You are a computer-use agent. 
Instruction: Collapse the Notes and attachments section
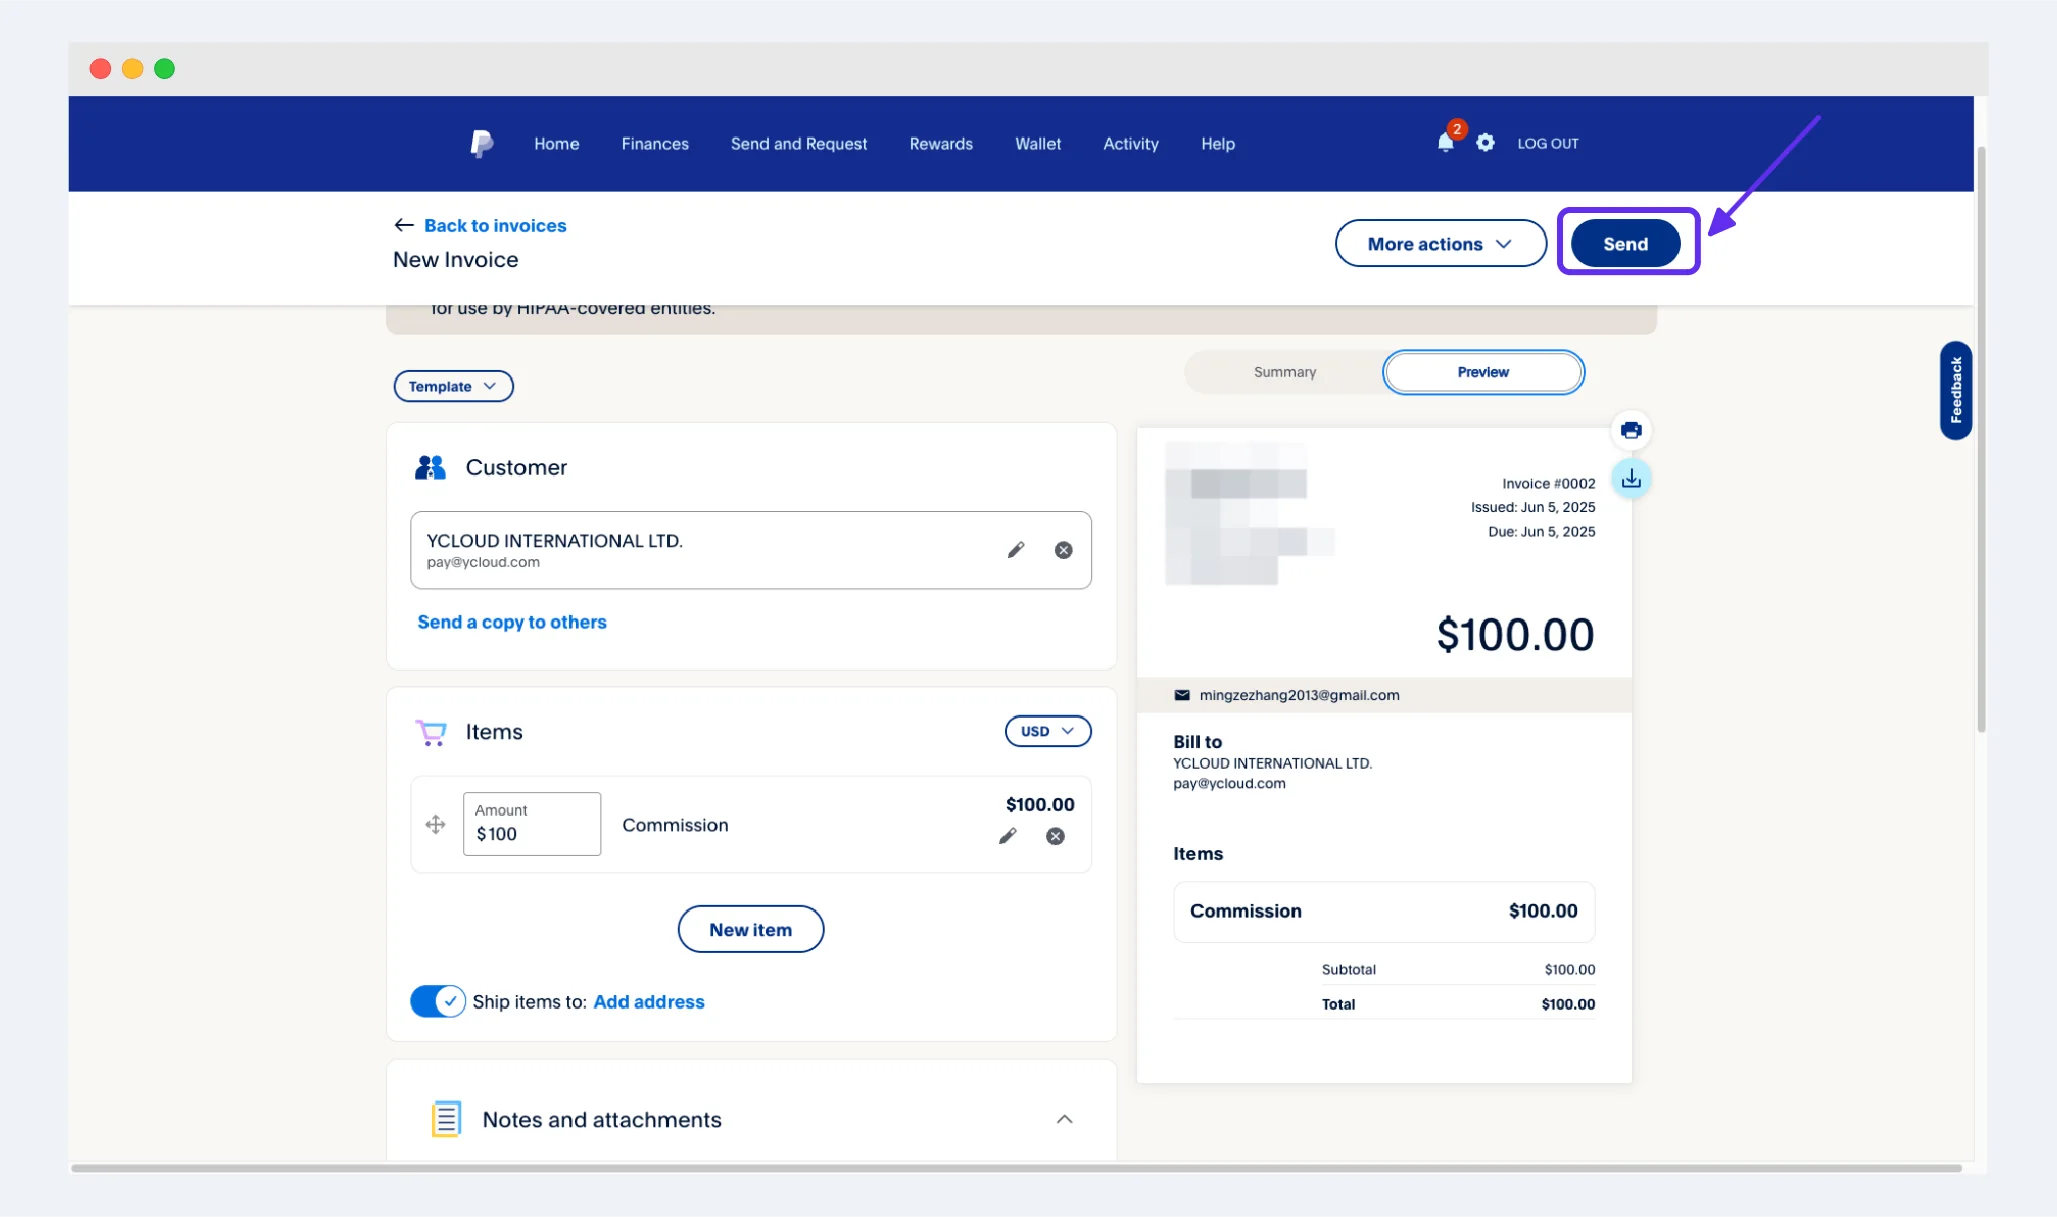[x=1065, y=1119]
